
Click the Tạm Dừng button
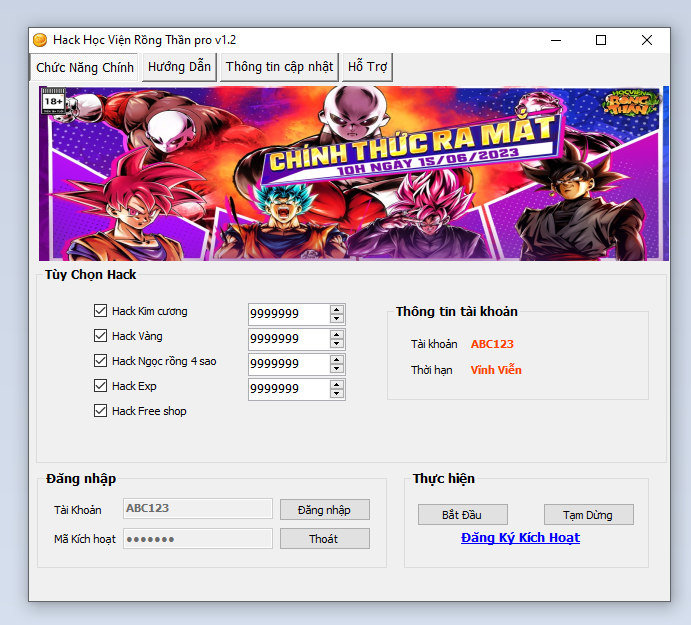coord(588,515)
